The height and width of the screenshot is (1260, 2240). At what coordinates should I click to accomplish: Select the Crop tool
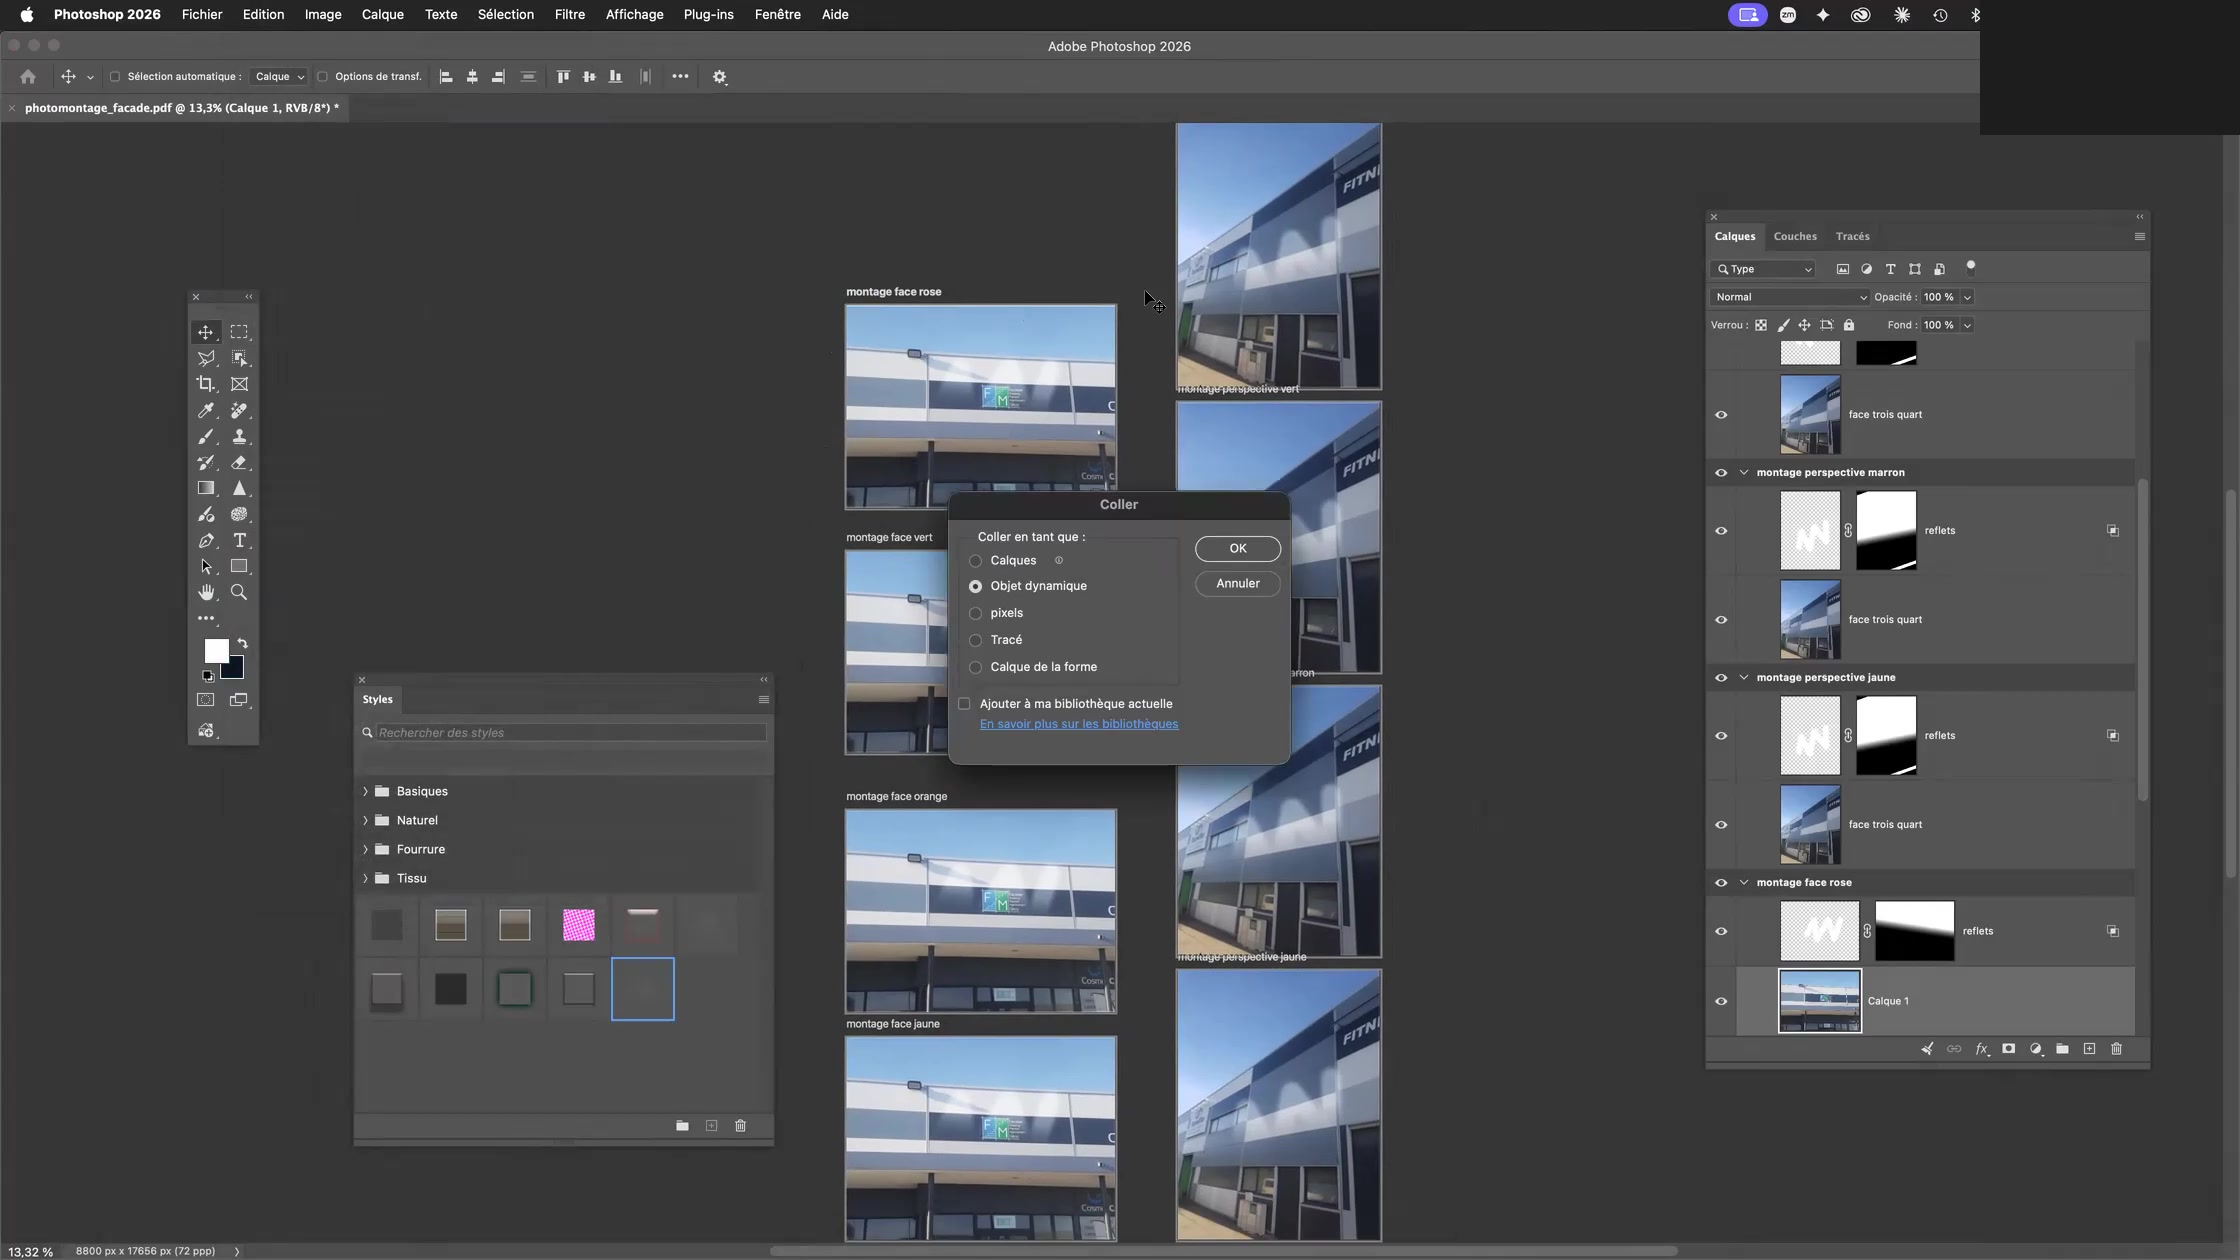pyautogui.click(x=205, y=384)
